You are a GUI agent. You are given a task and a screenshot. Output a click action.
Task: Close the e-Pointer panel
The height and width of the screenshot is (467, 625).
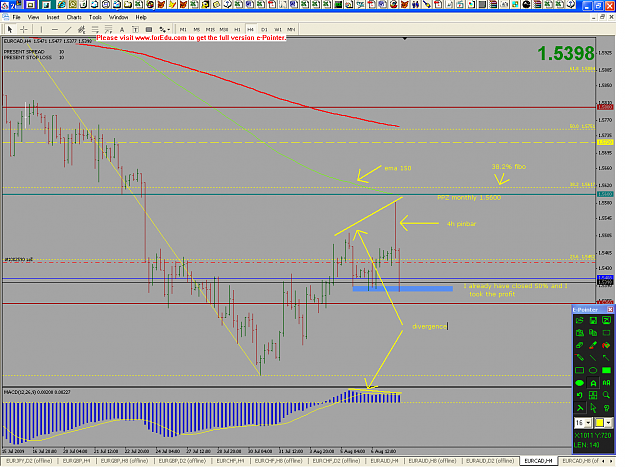[610, 310]
